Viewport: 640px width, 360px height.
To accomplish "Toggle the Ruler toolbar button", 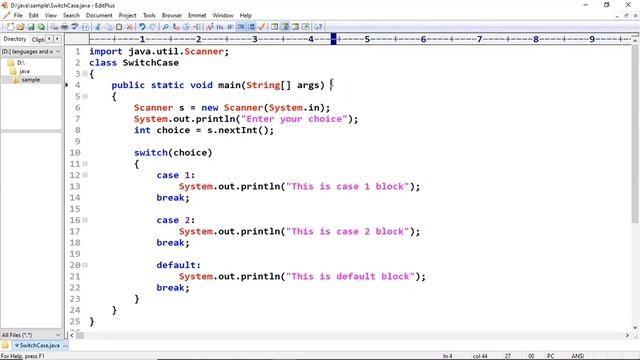I will (x=241, y=27).
